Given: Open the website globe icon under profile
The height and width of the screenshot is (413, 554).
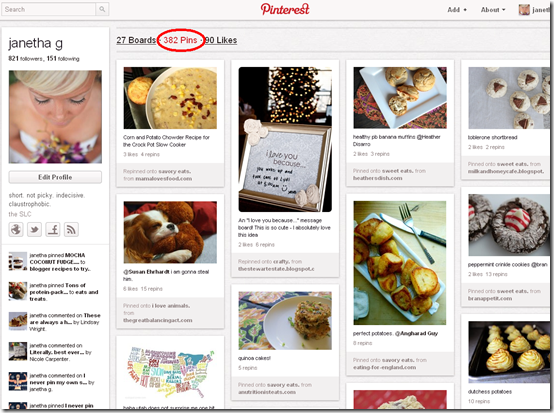Looking at the screenshot, I should coord(16,230).
